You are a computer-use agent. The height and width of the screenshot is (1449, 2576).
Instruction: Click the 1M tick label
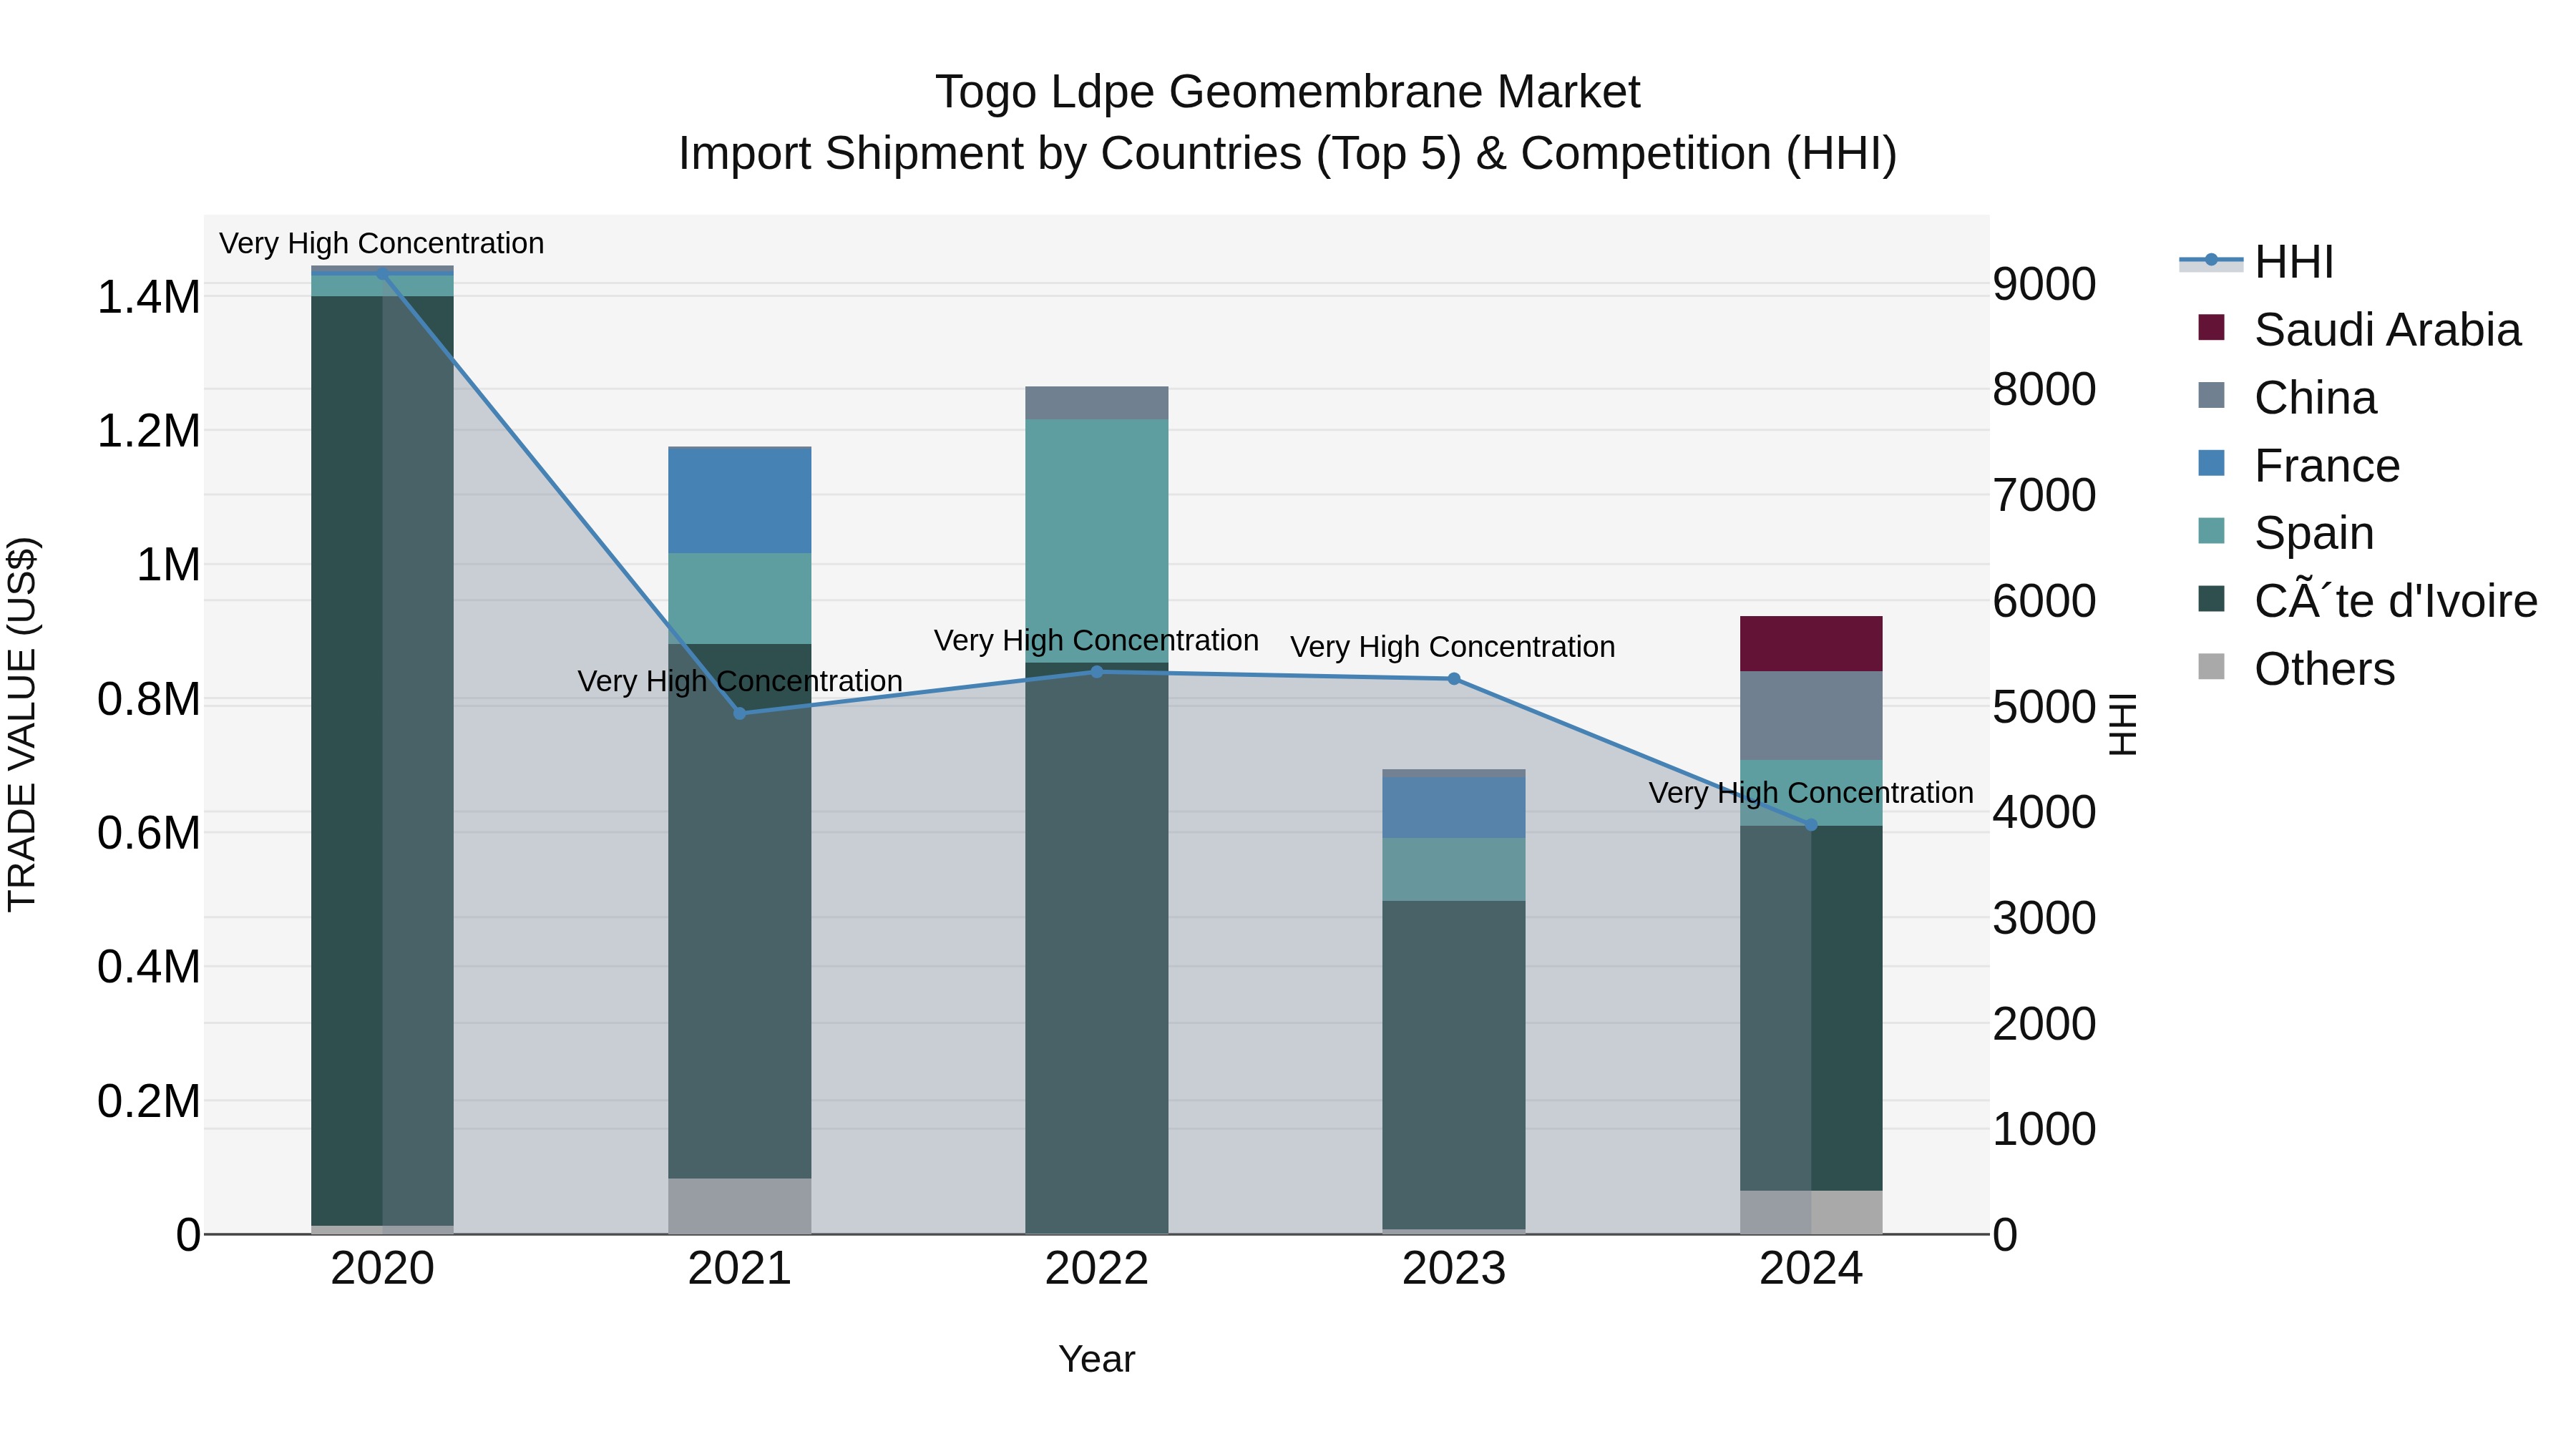[168, 565]
